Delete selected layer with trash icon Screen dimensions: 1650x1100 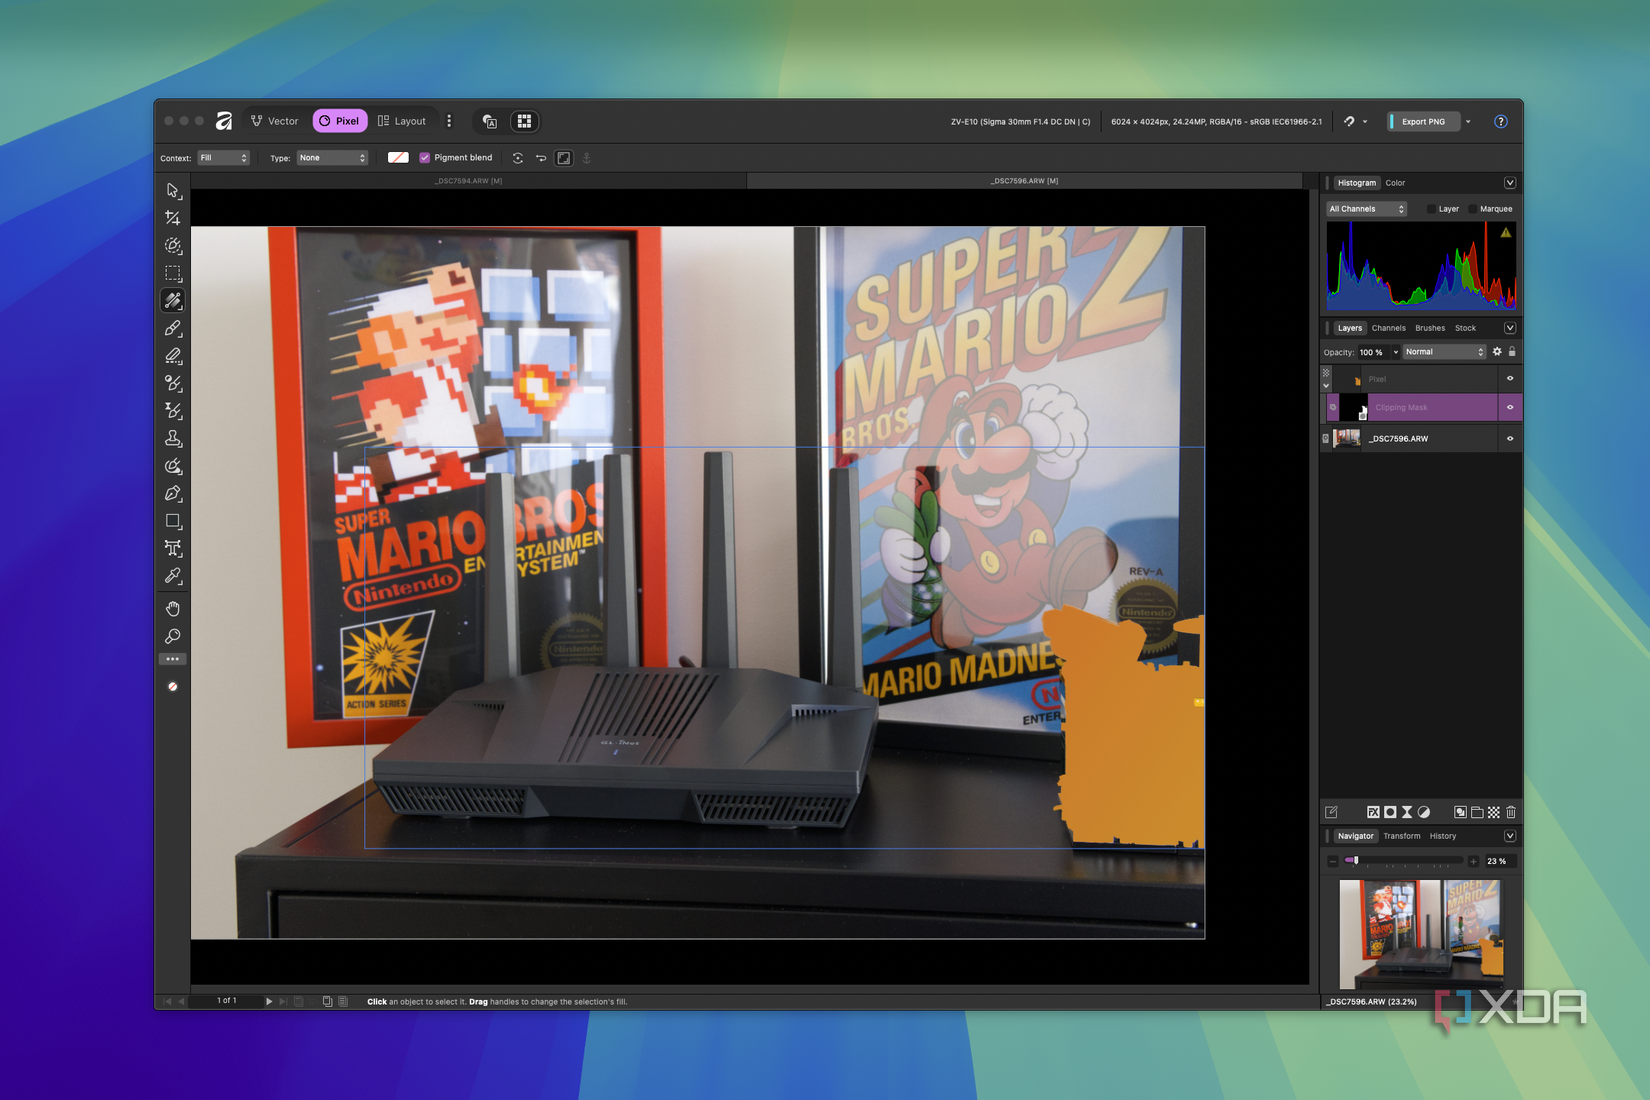[1511, 812]
